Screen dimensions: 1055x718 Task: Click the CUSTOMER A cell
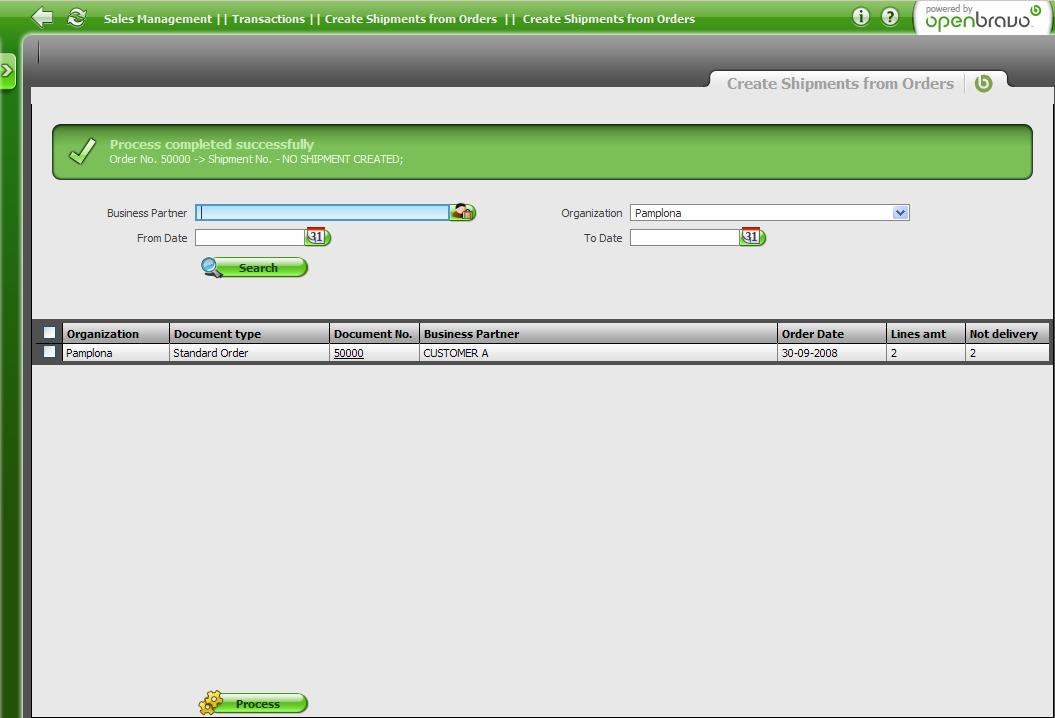pyautogui.click(x=598, y=353)
